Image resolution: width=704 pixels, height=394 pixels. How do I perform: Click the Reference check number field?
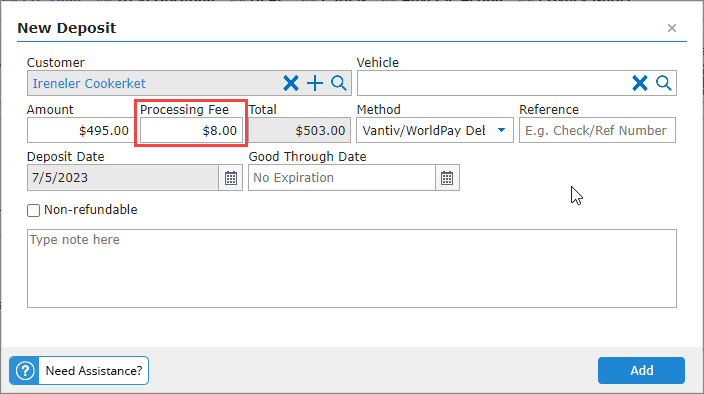click(597, 131)
